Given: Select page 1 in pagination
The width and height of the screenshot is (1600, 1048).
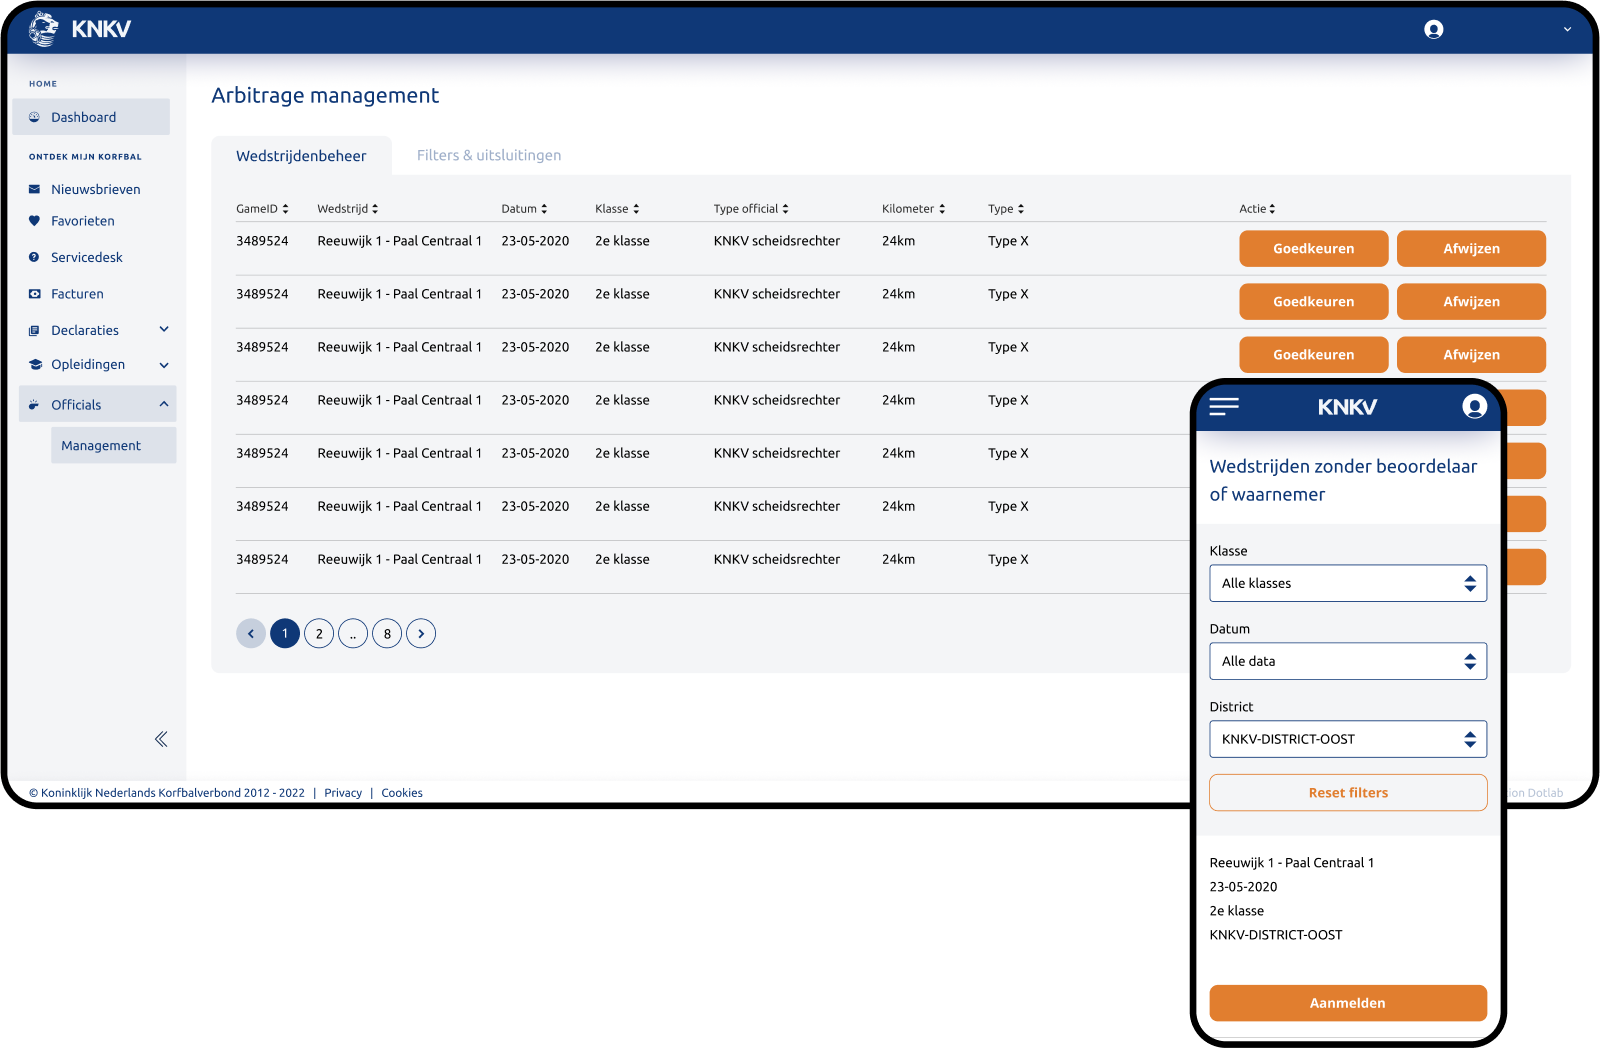Looking at the screenshot, I should pyautogui.click(x=285, y=633).
